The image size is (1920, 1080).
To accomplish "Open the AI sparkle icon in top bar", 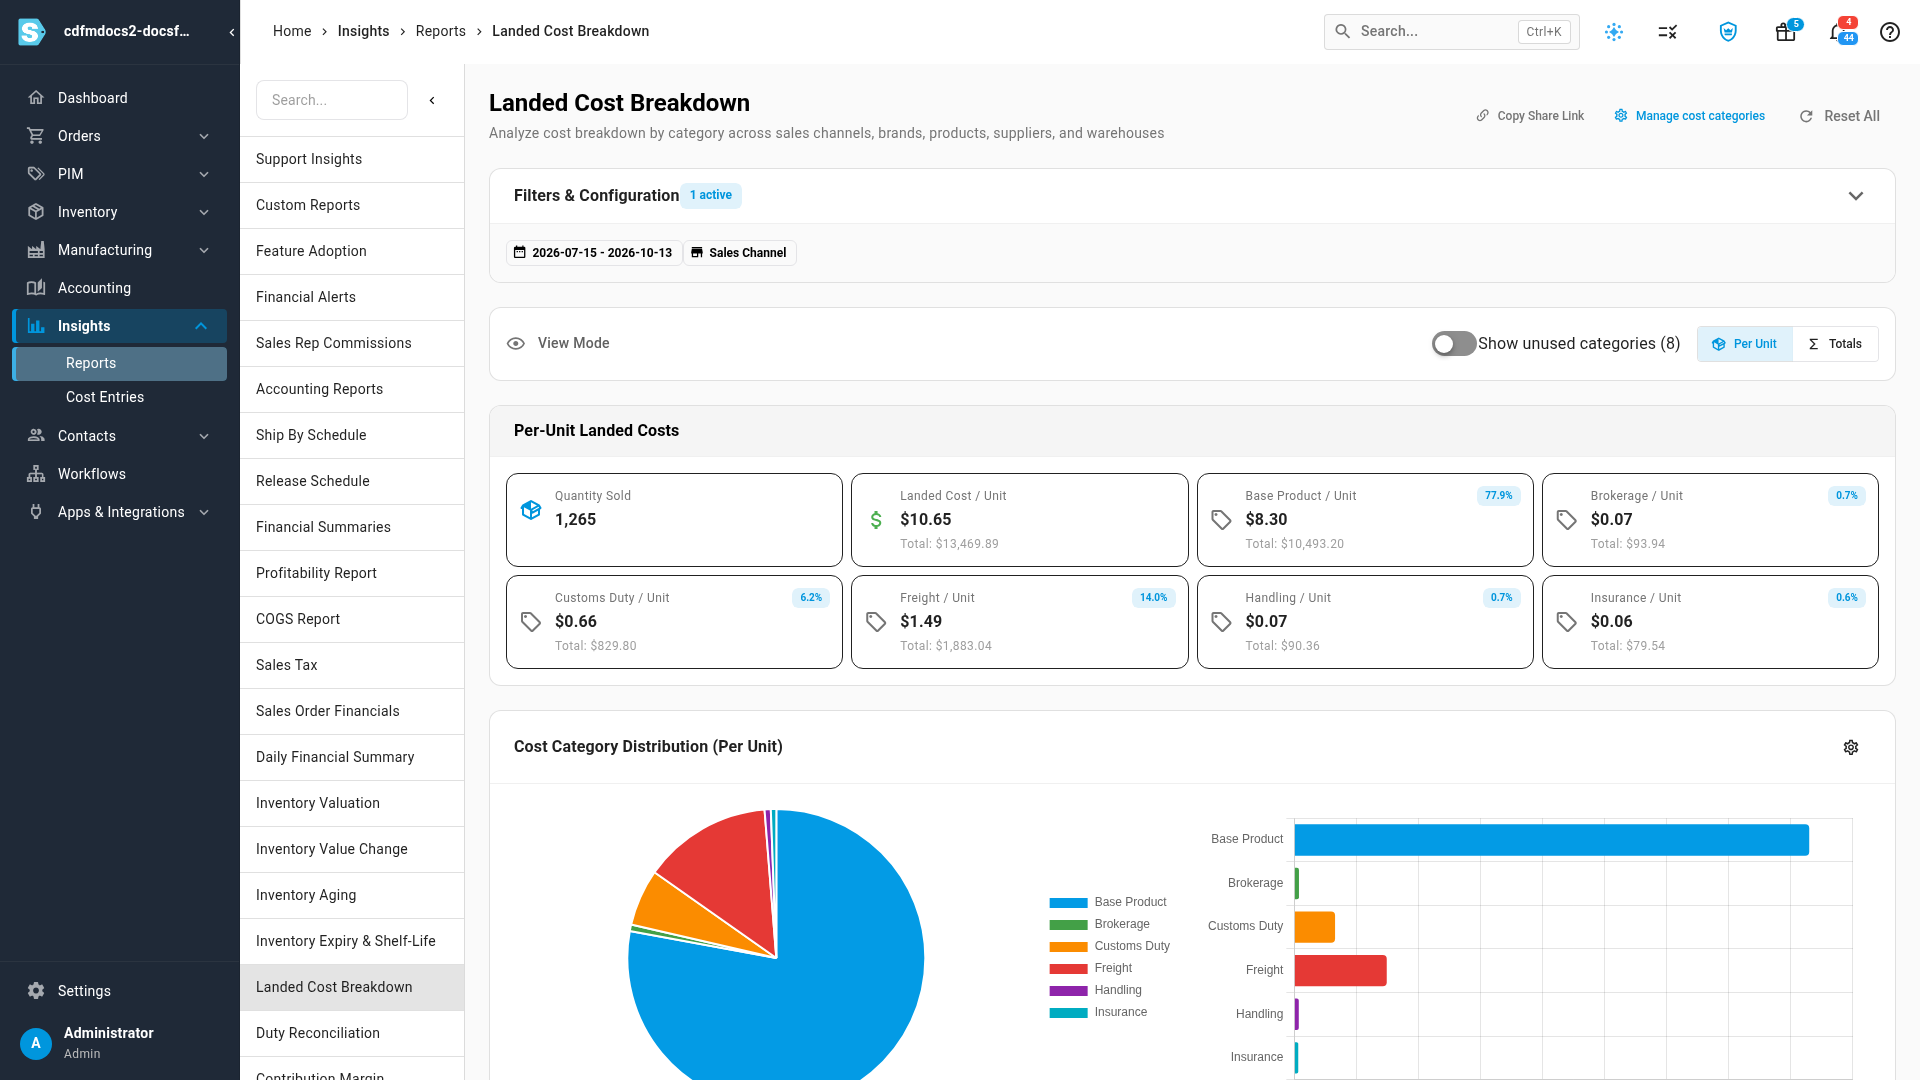I will point(1614,32).
